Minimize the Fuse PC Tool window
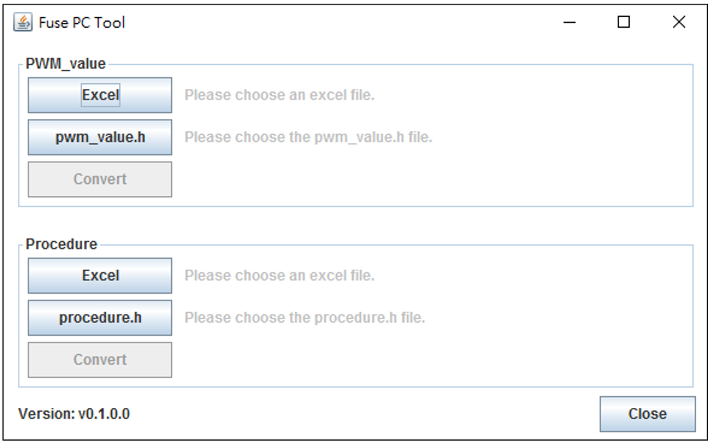This screenshot has width=714, height=448. click(x=570, y=22)
